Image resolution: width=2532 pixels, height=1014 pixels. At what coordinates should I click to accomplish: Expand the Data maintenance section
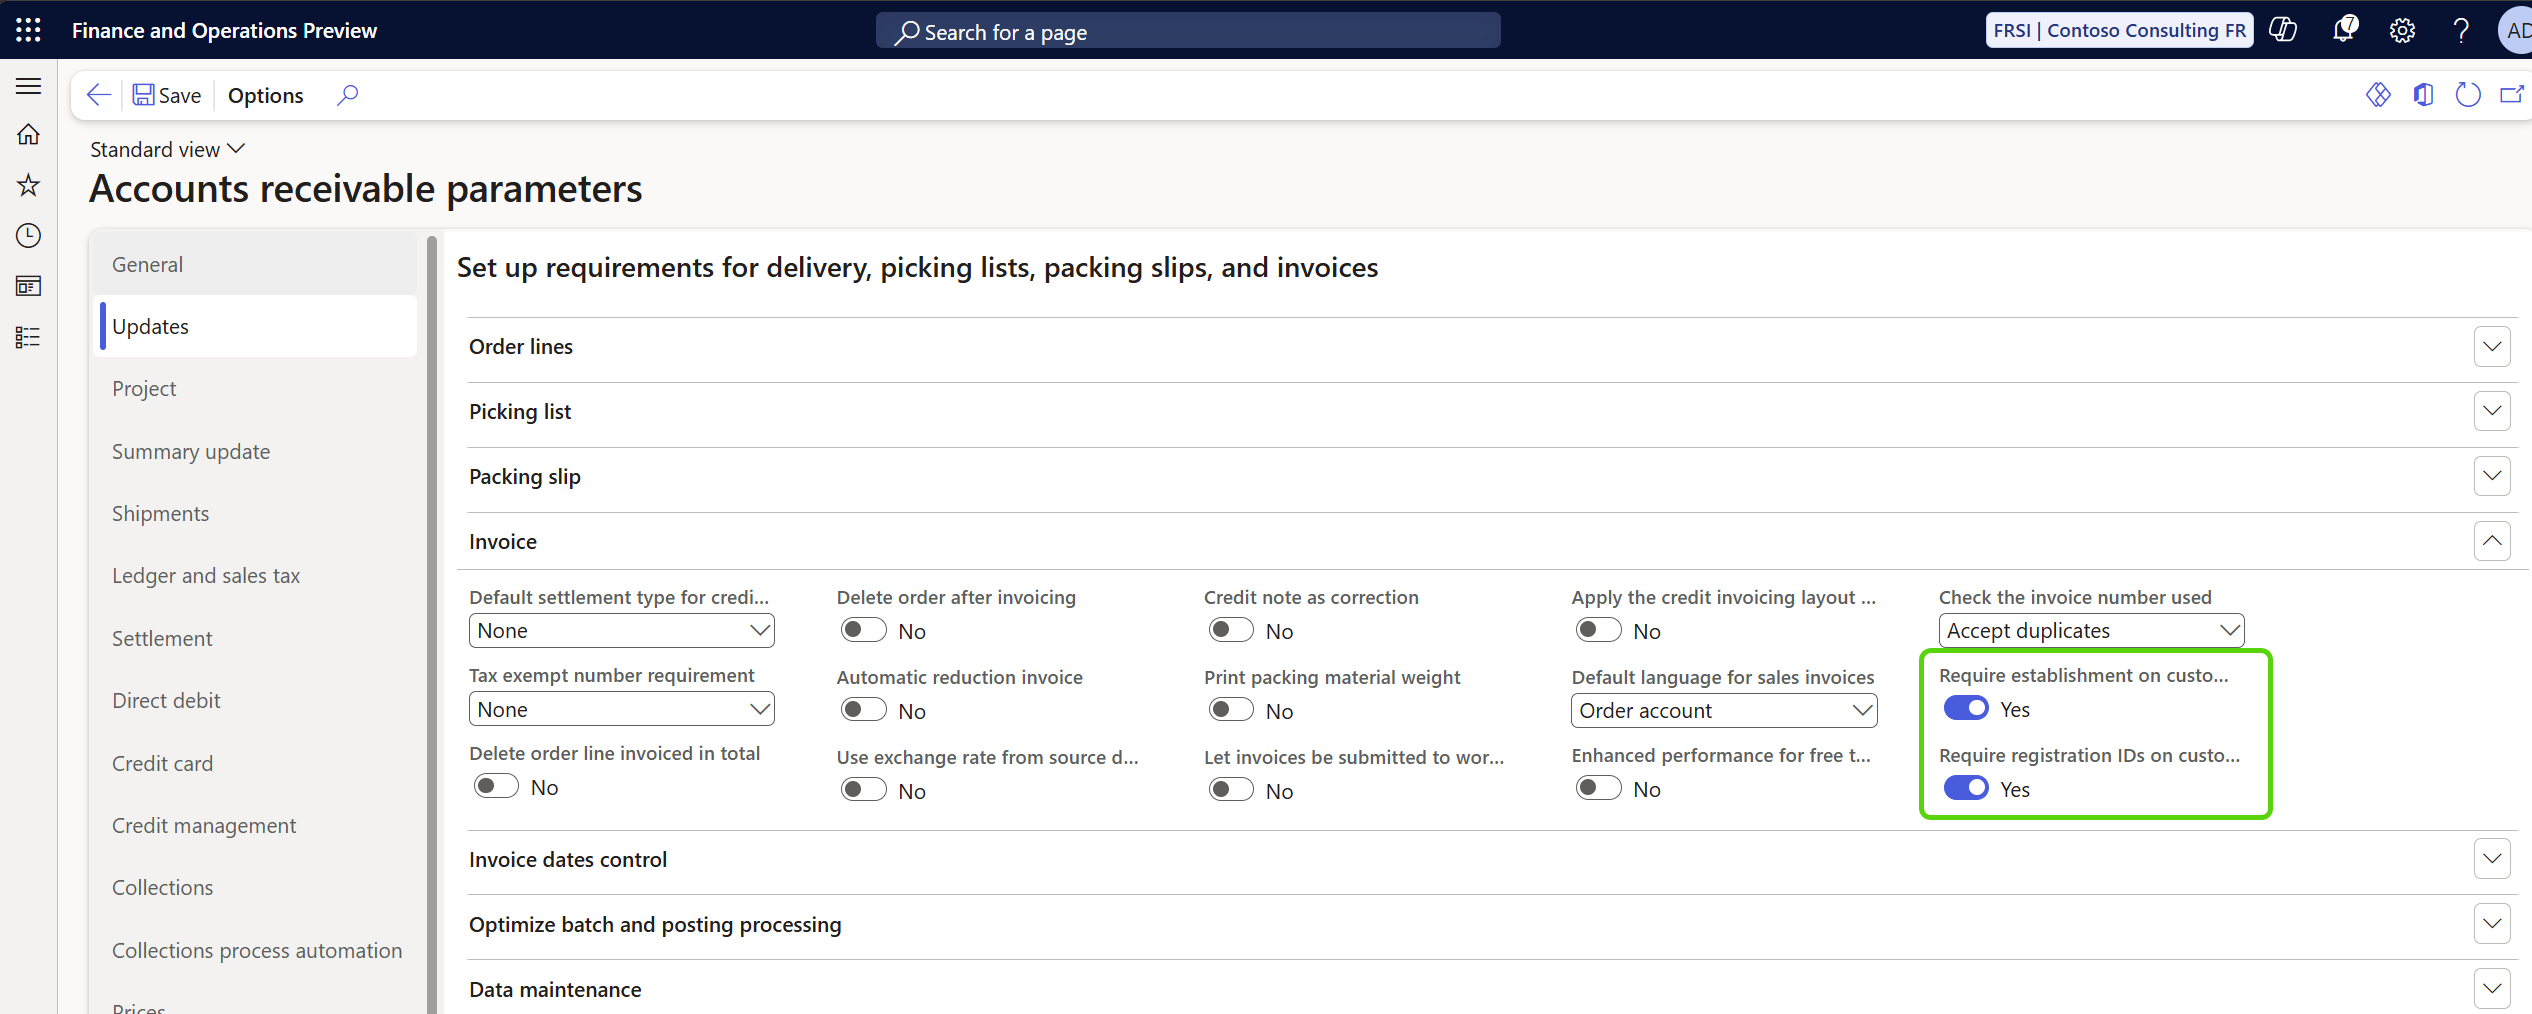(x=2492, y=989)
